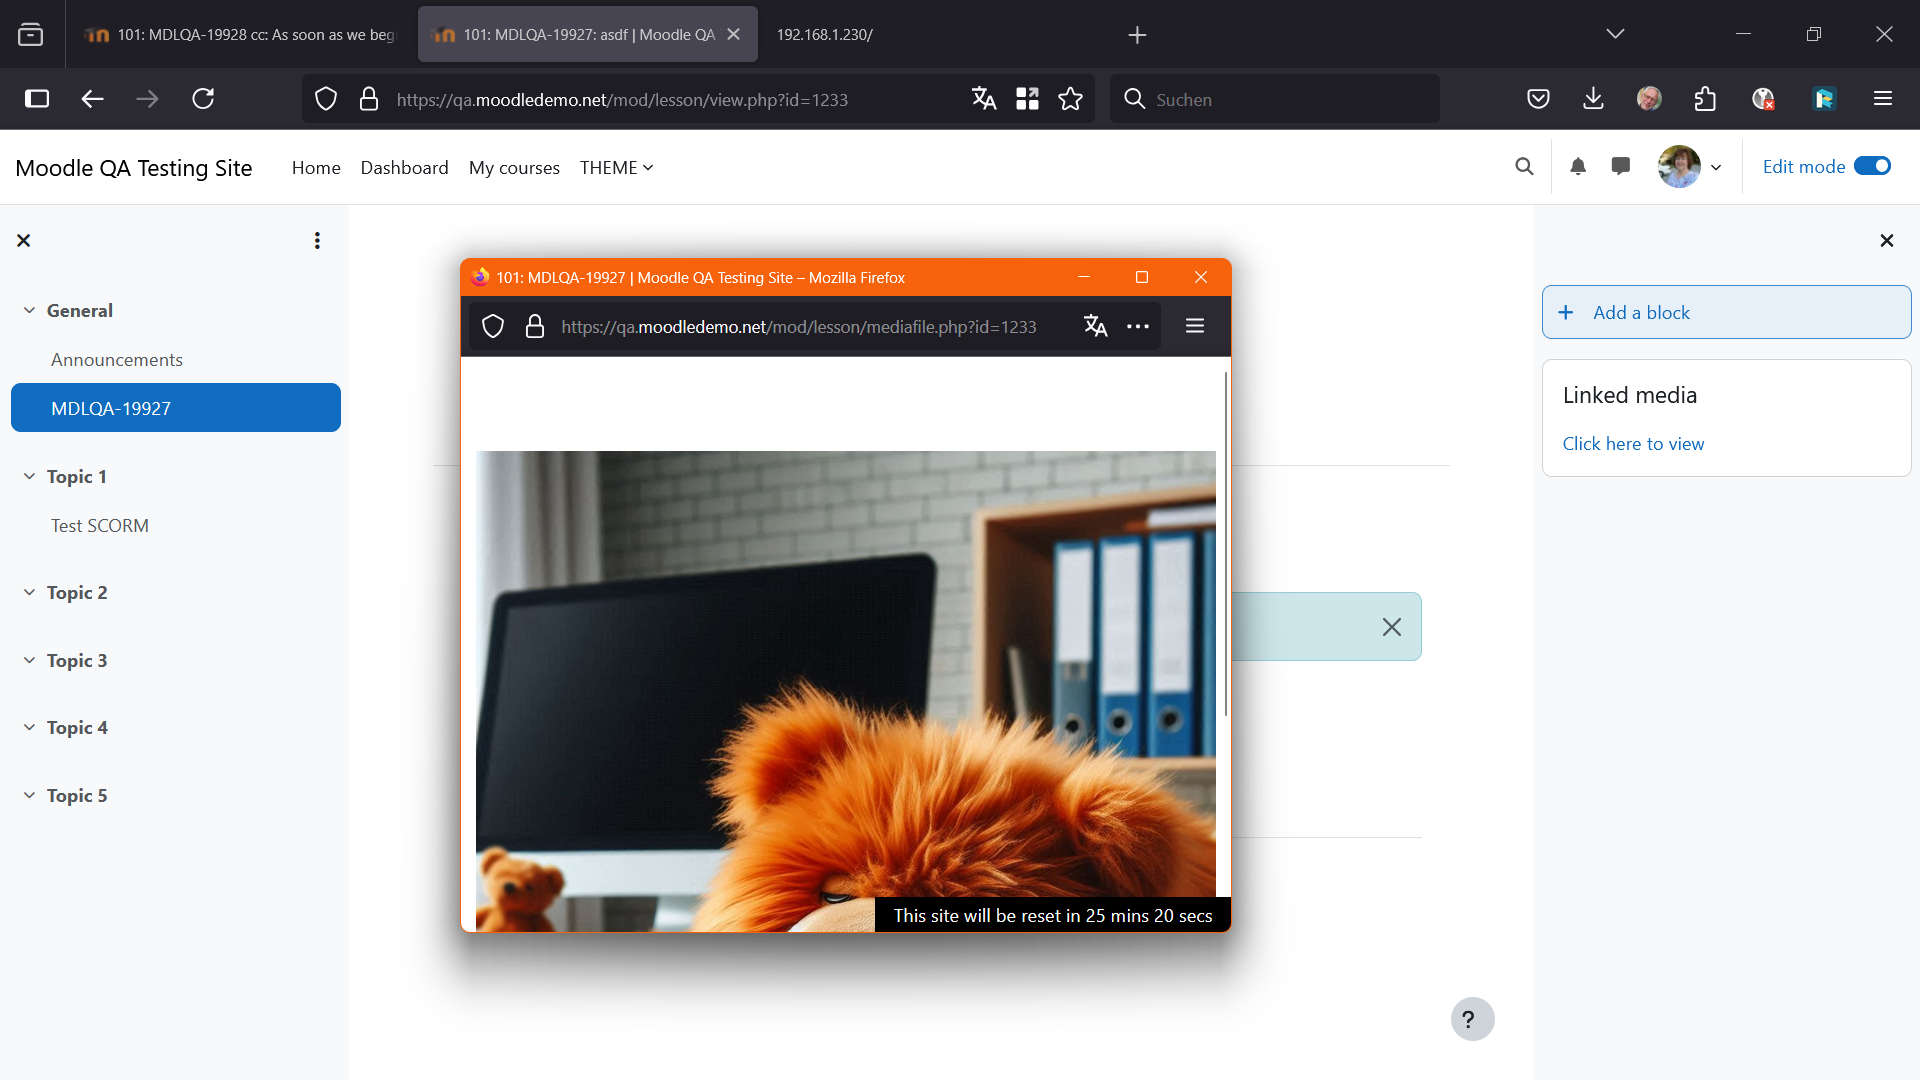This screenshot has width=1920, height=1080.
Task: Expand the Topic 5 section chevron
Action: pos(29,796)
